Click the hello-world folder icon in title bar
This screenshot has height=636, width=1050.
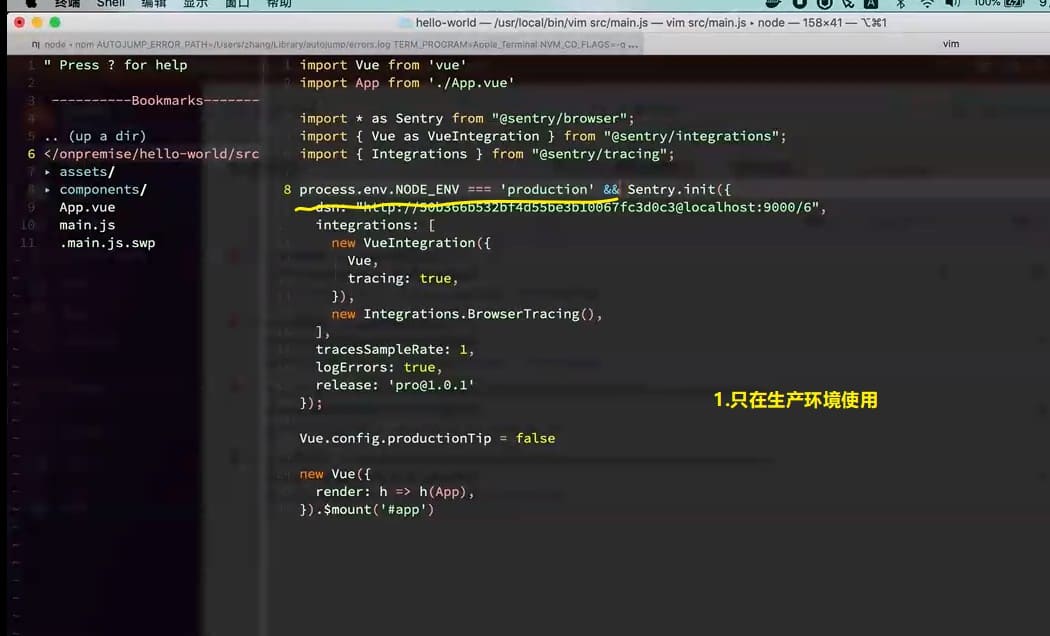[x=404, y=22]
